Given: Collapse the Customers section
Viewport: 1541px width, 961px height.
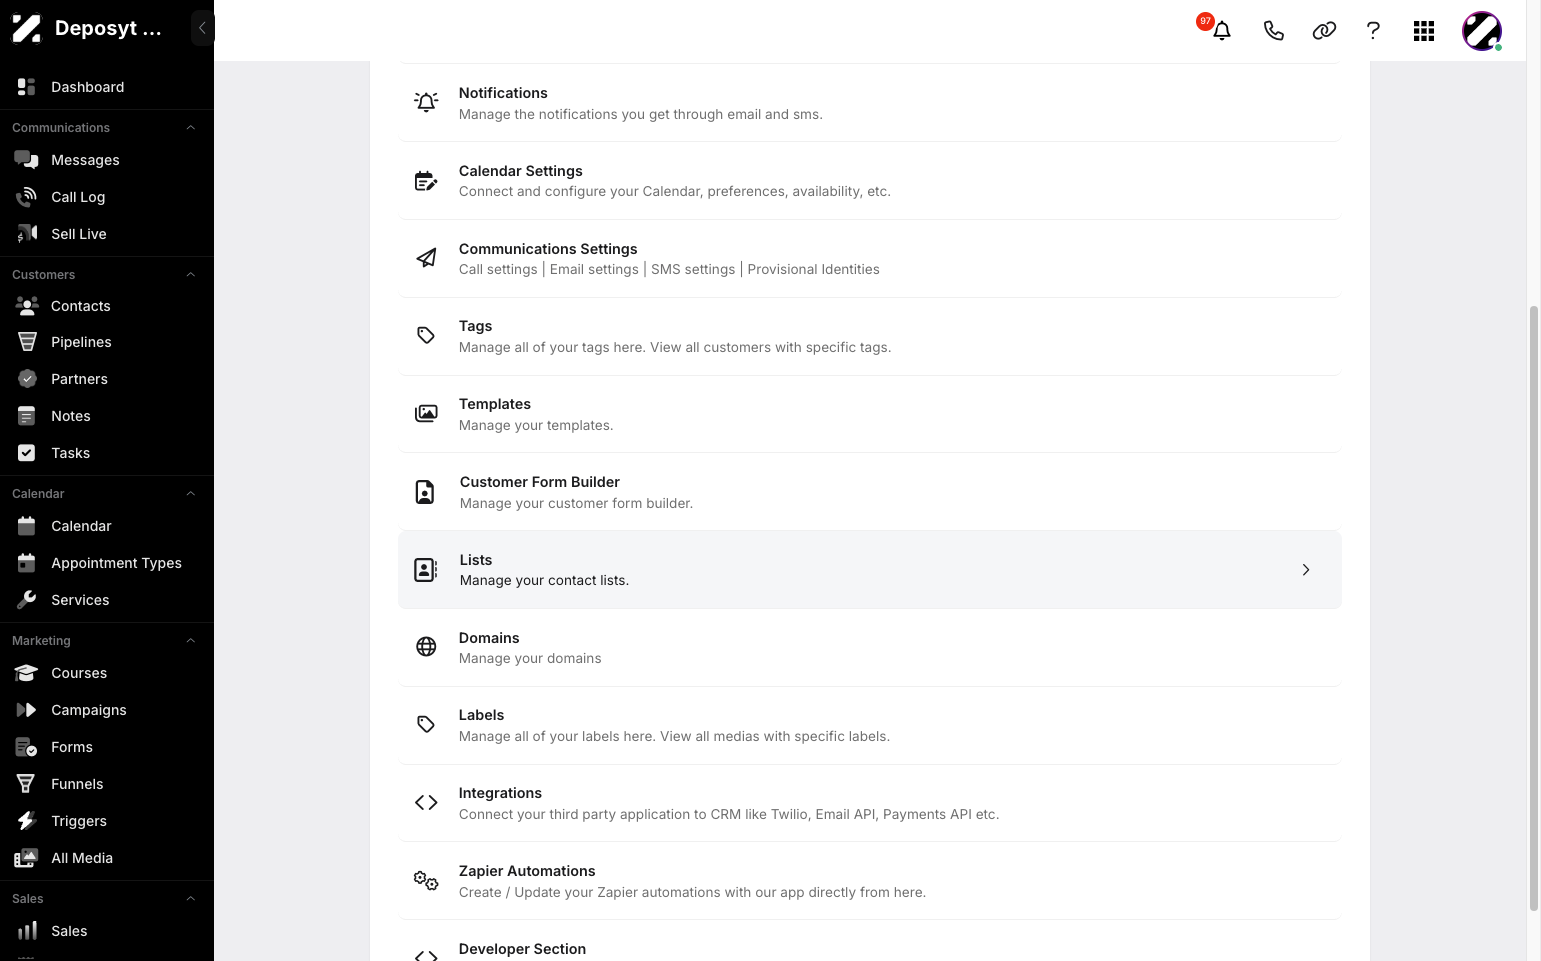Looking at the screenshot, I should 190,275.
